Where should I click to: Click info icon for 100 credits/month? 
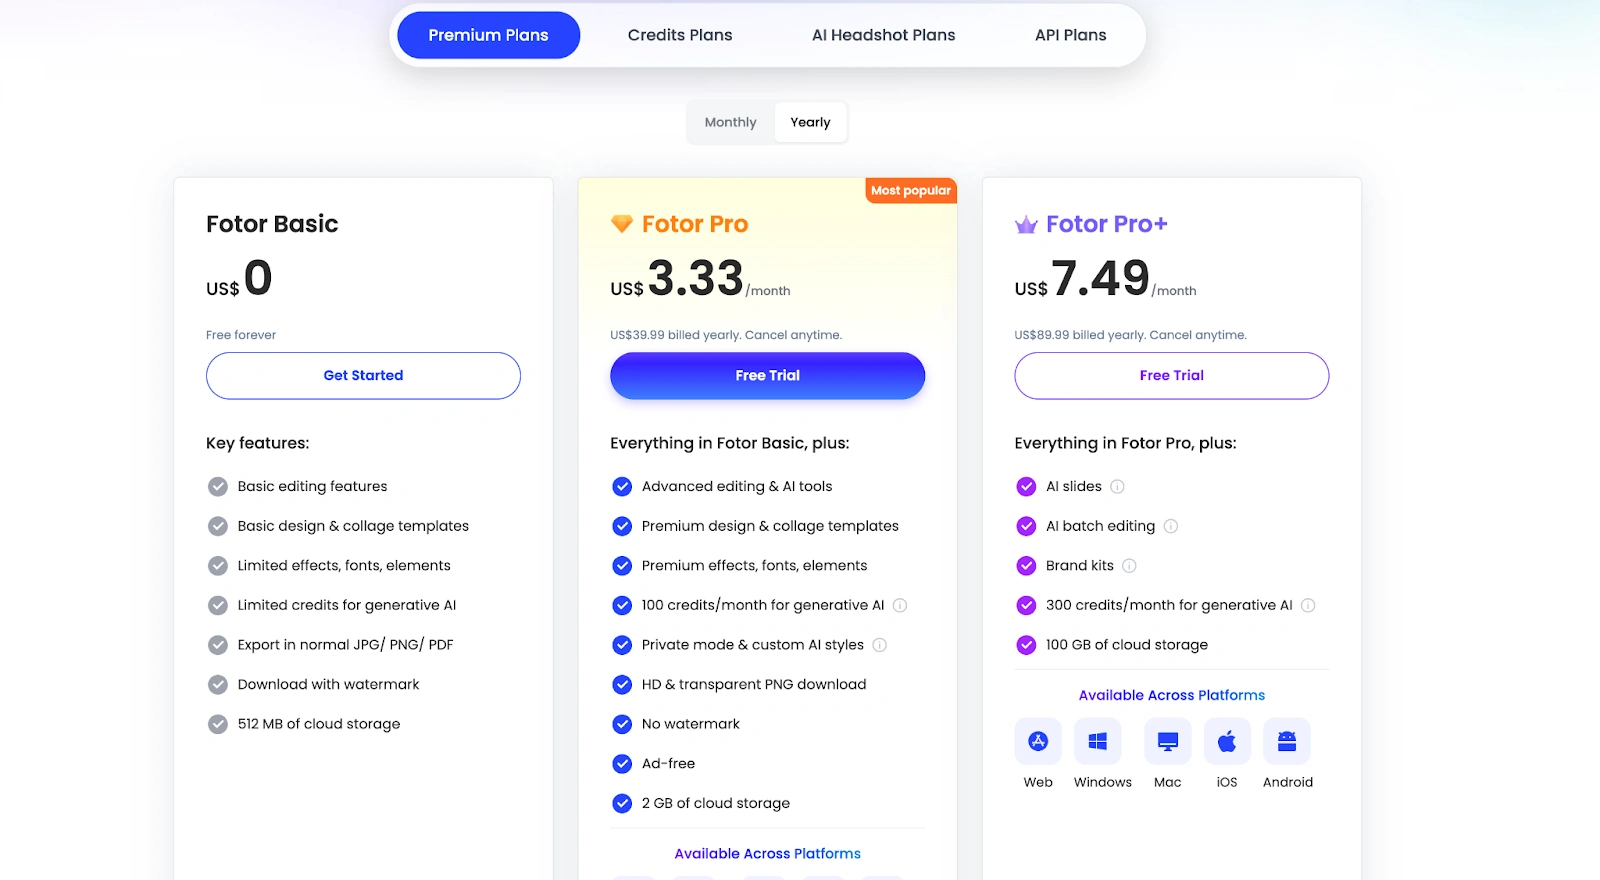point(900,605)
